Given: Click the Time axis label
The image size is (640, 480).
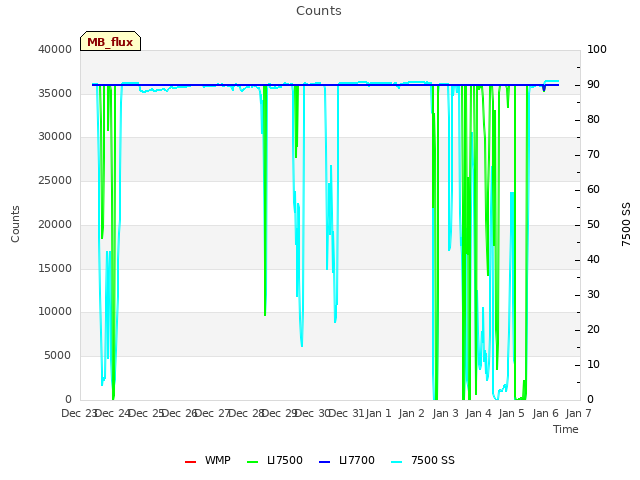Looking at the screenshot, I should [x=566, y=429].
